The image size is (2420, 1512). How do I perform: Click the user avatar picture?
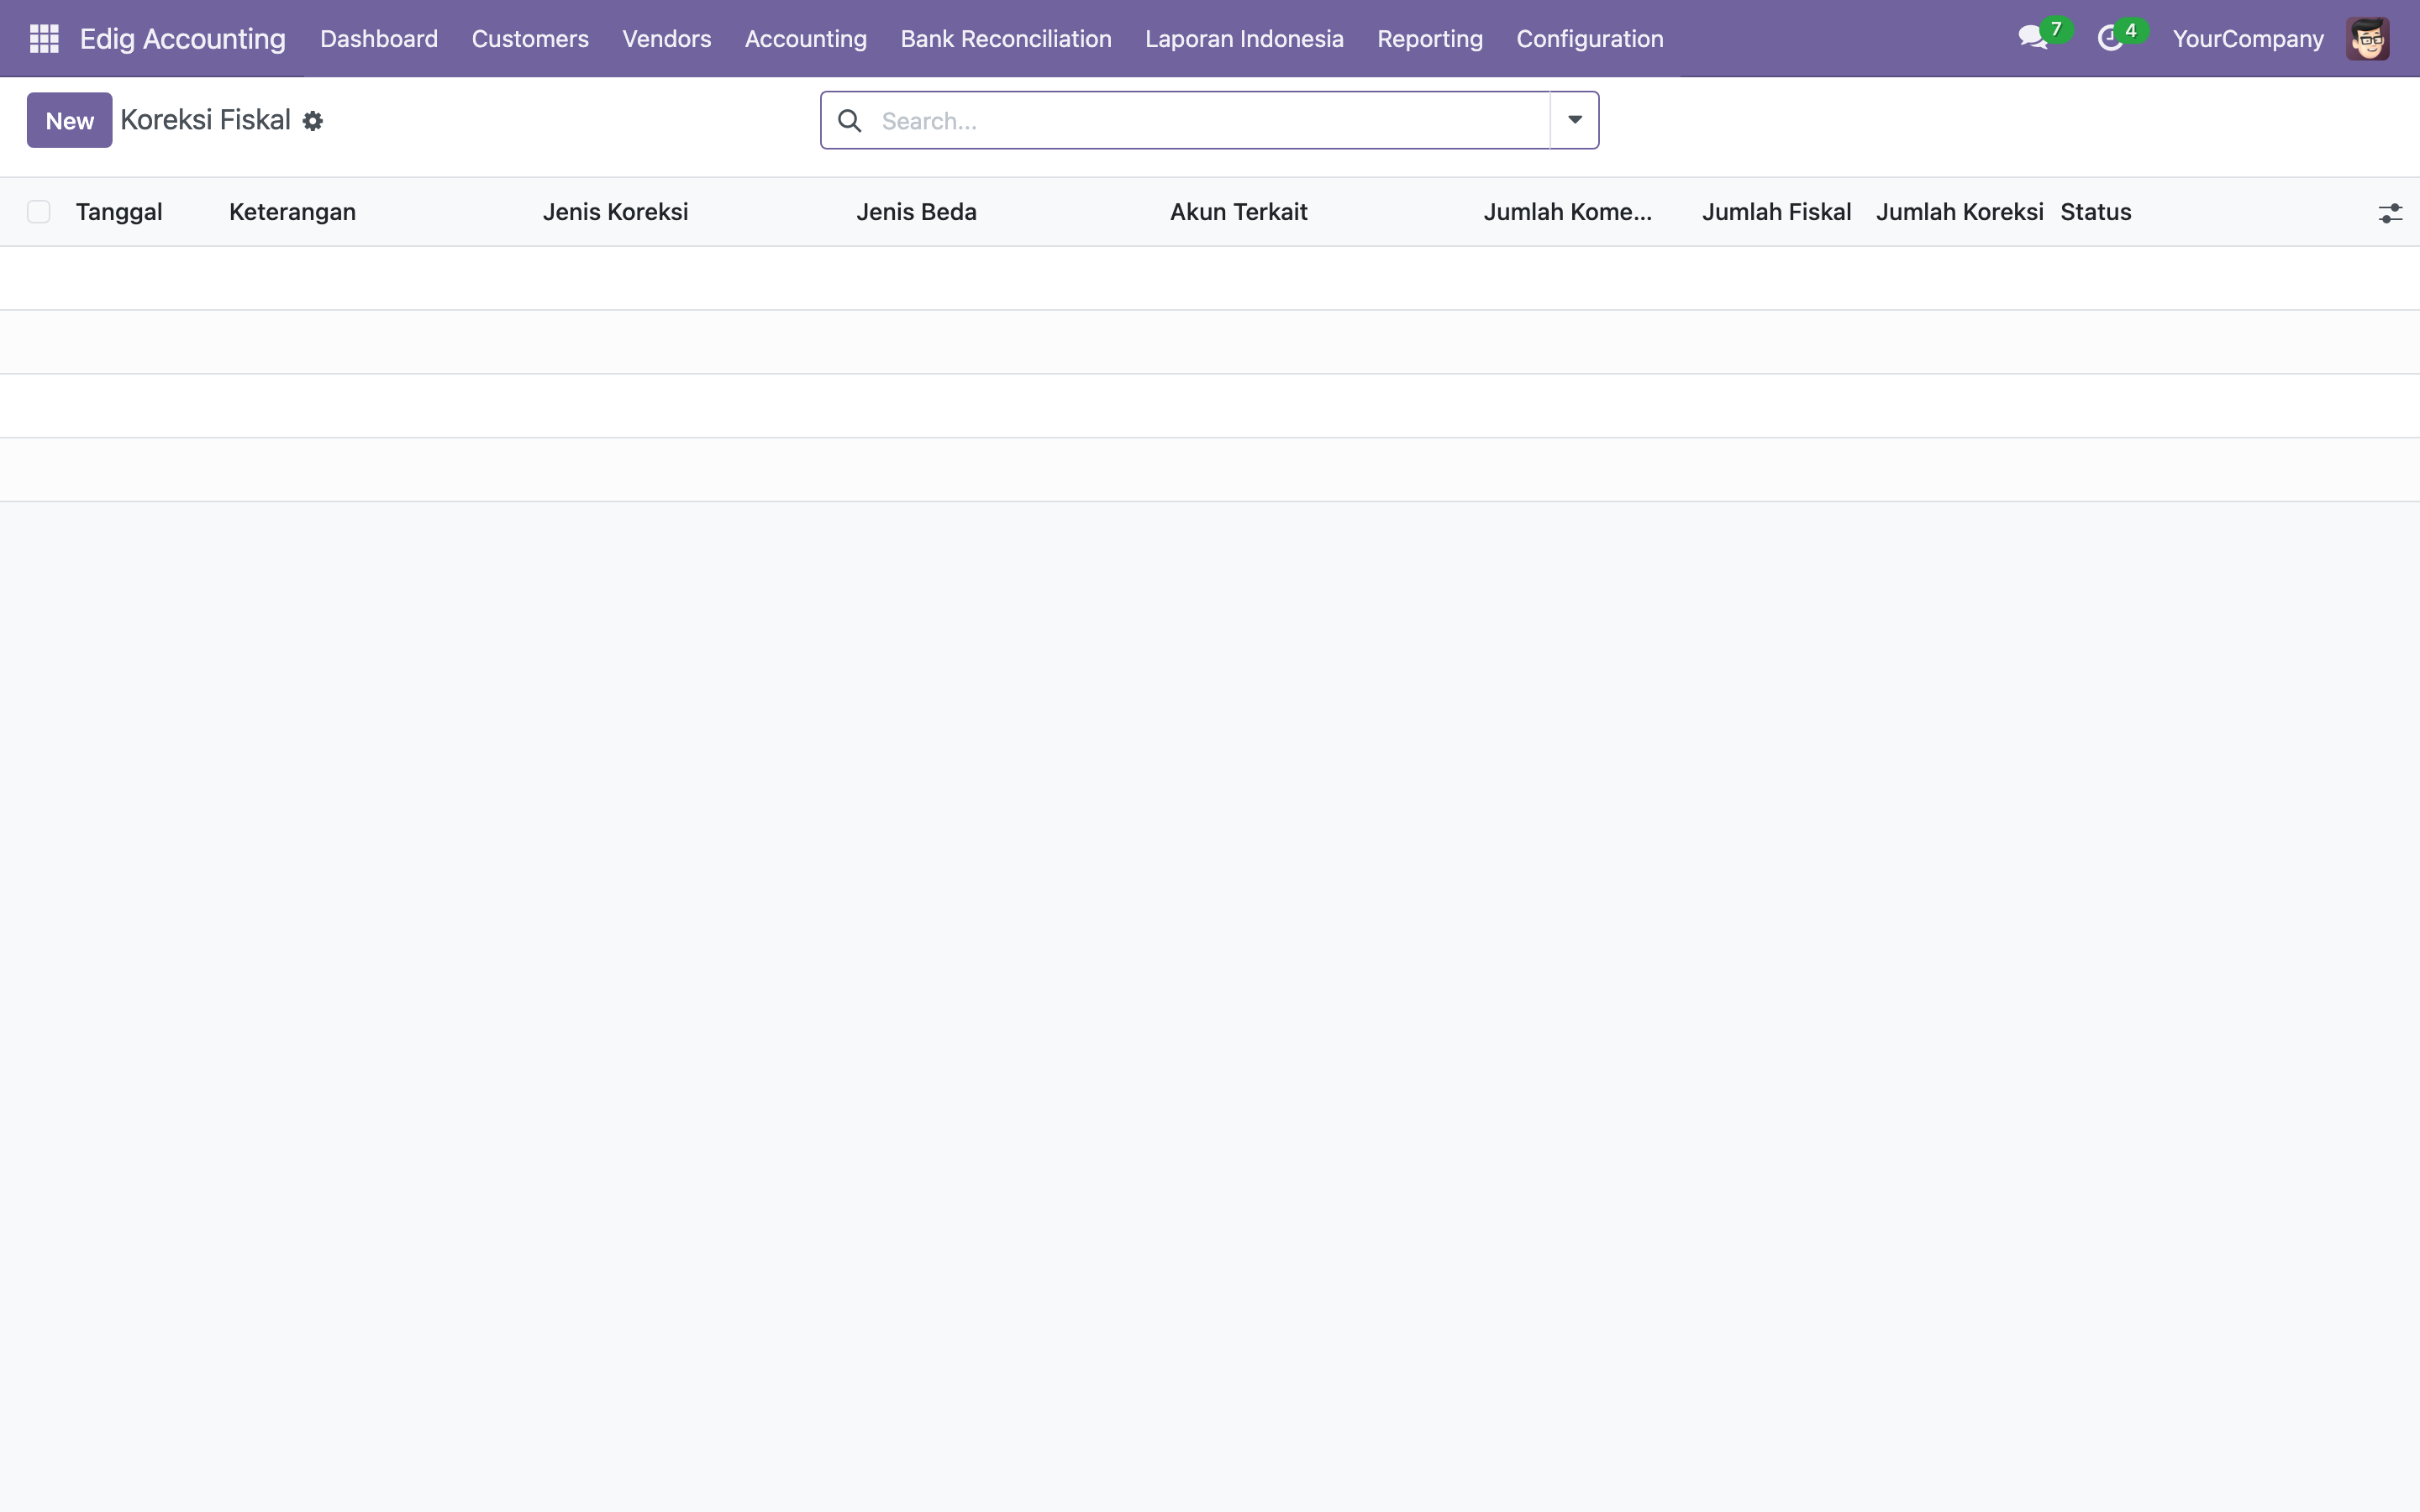tap(2367, 39)
